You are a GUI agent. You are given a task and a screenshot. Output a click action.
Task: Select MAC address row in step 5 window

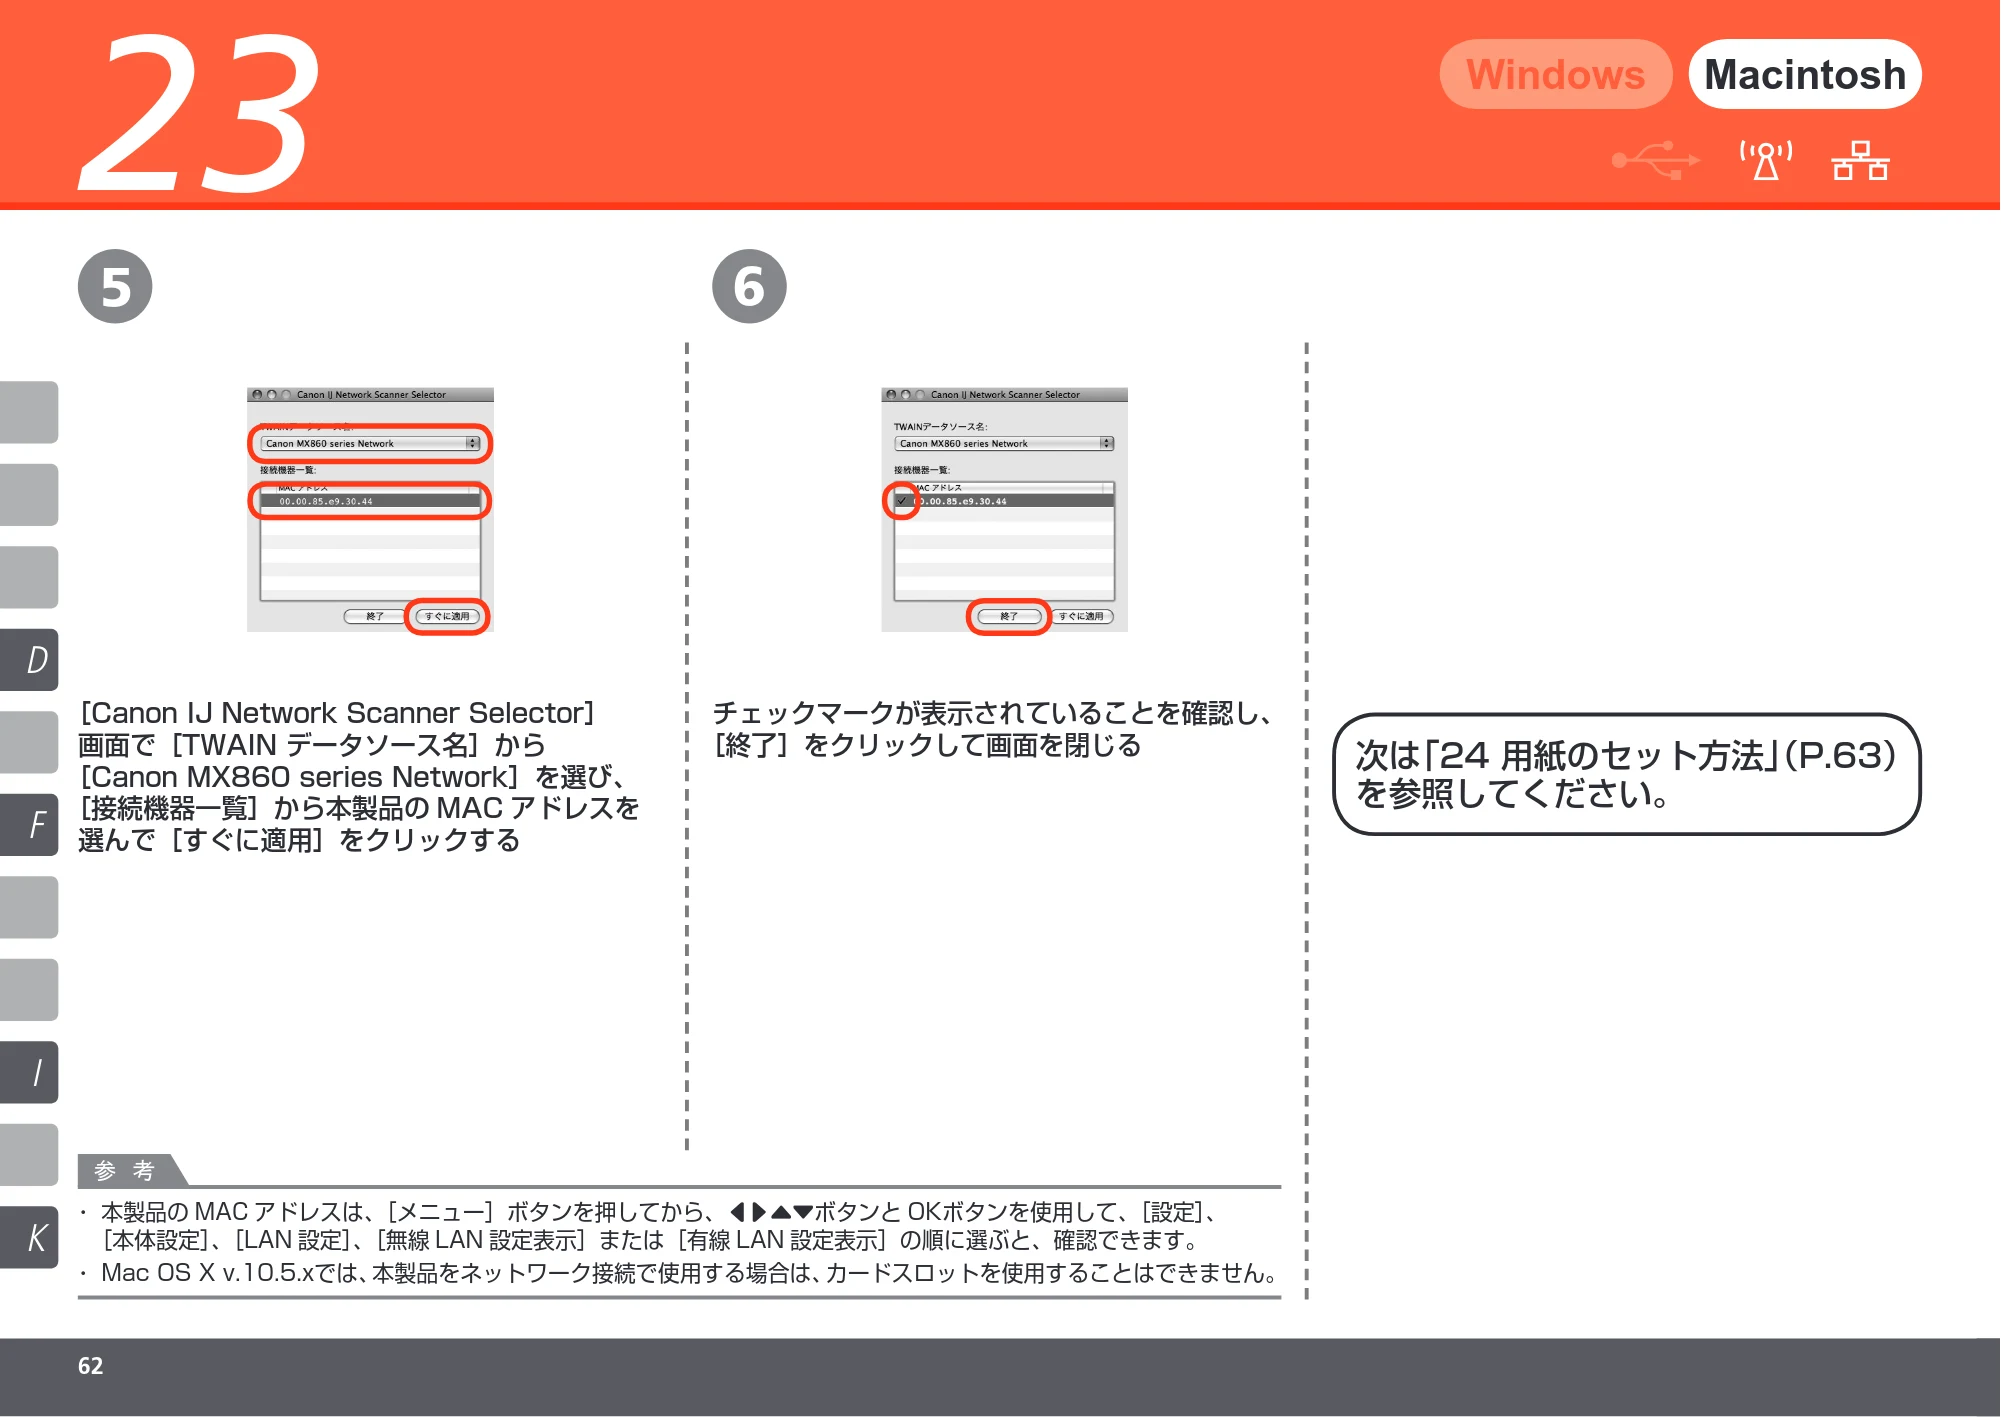click(370, 501)
